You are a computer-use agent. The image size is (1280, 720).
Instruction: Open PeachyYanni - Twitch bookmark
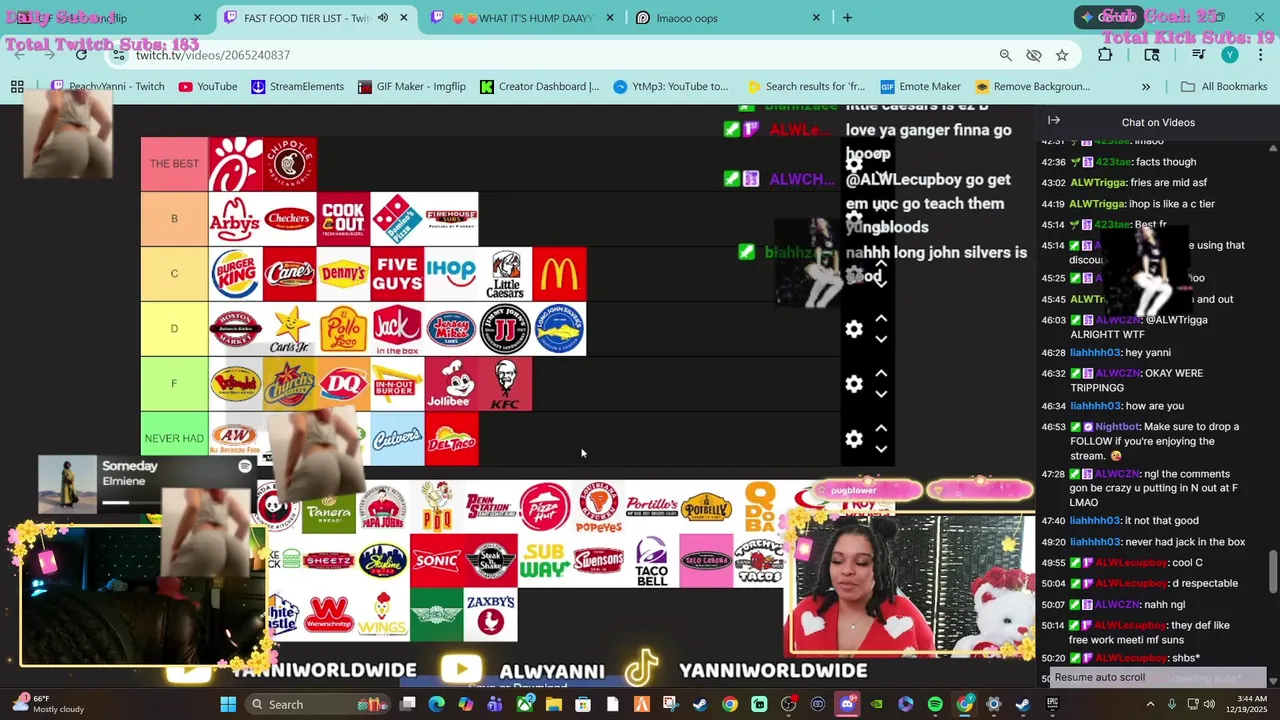[107, 87]
